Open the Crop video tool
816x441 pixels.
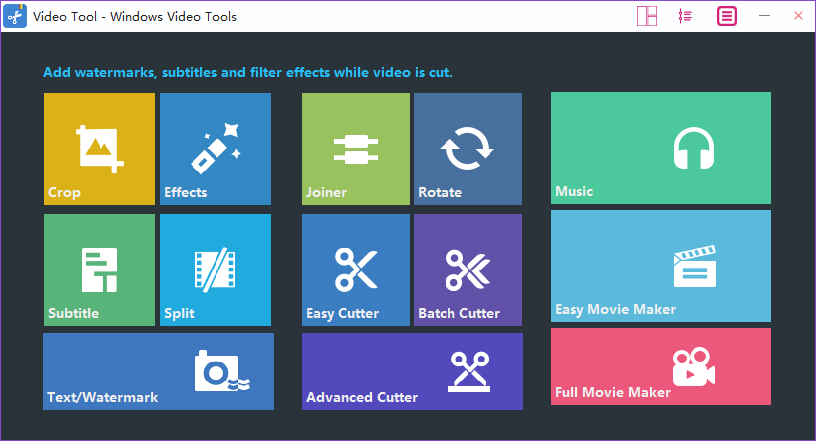point(99,148)
